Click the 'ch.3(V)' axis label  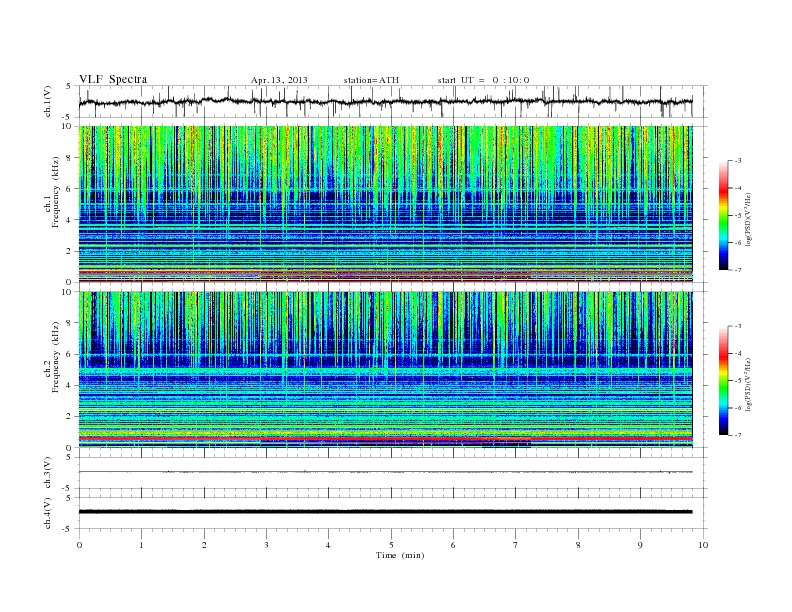(x=48, y=473)
